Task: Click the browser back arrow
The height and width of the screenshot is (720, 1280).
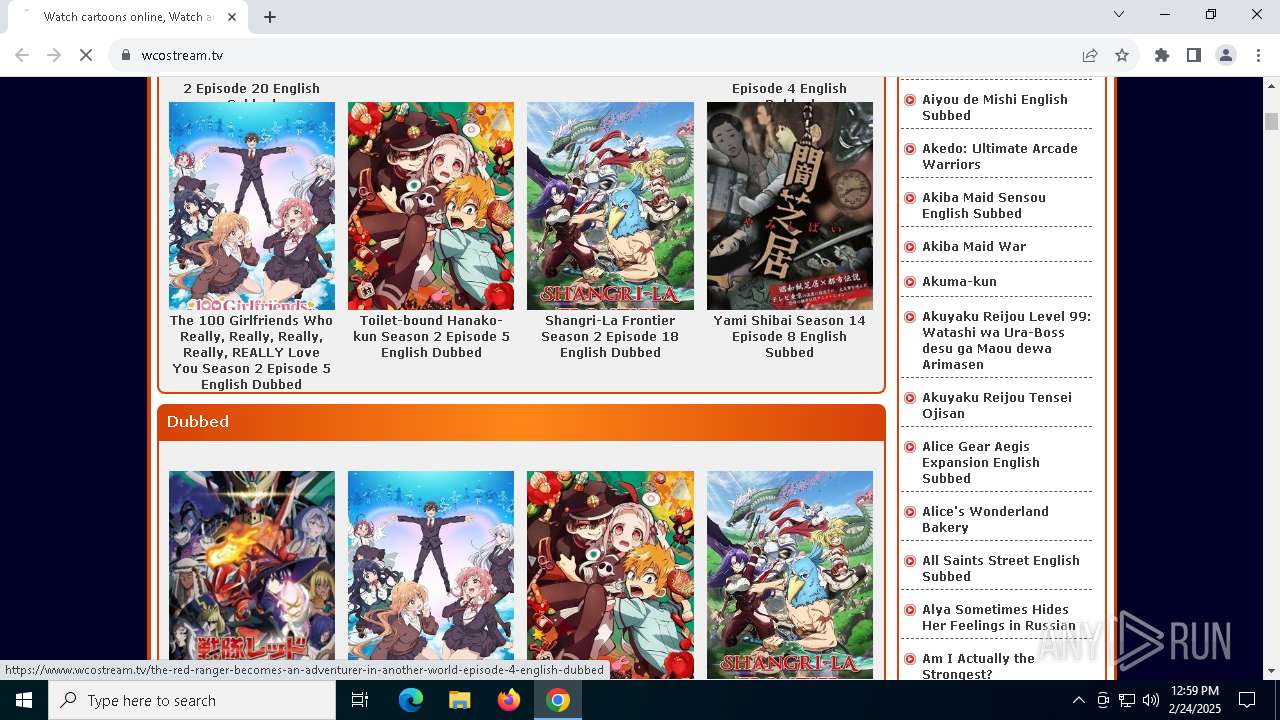Action: [x=22, y=55]
